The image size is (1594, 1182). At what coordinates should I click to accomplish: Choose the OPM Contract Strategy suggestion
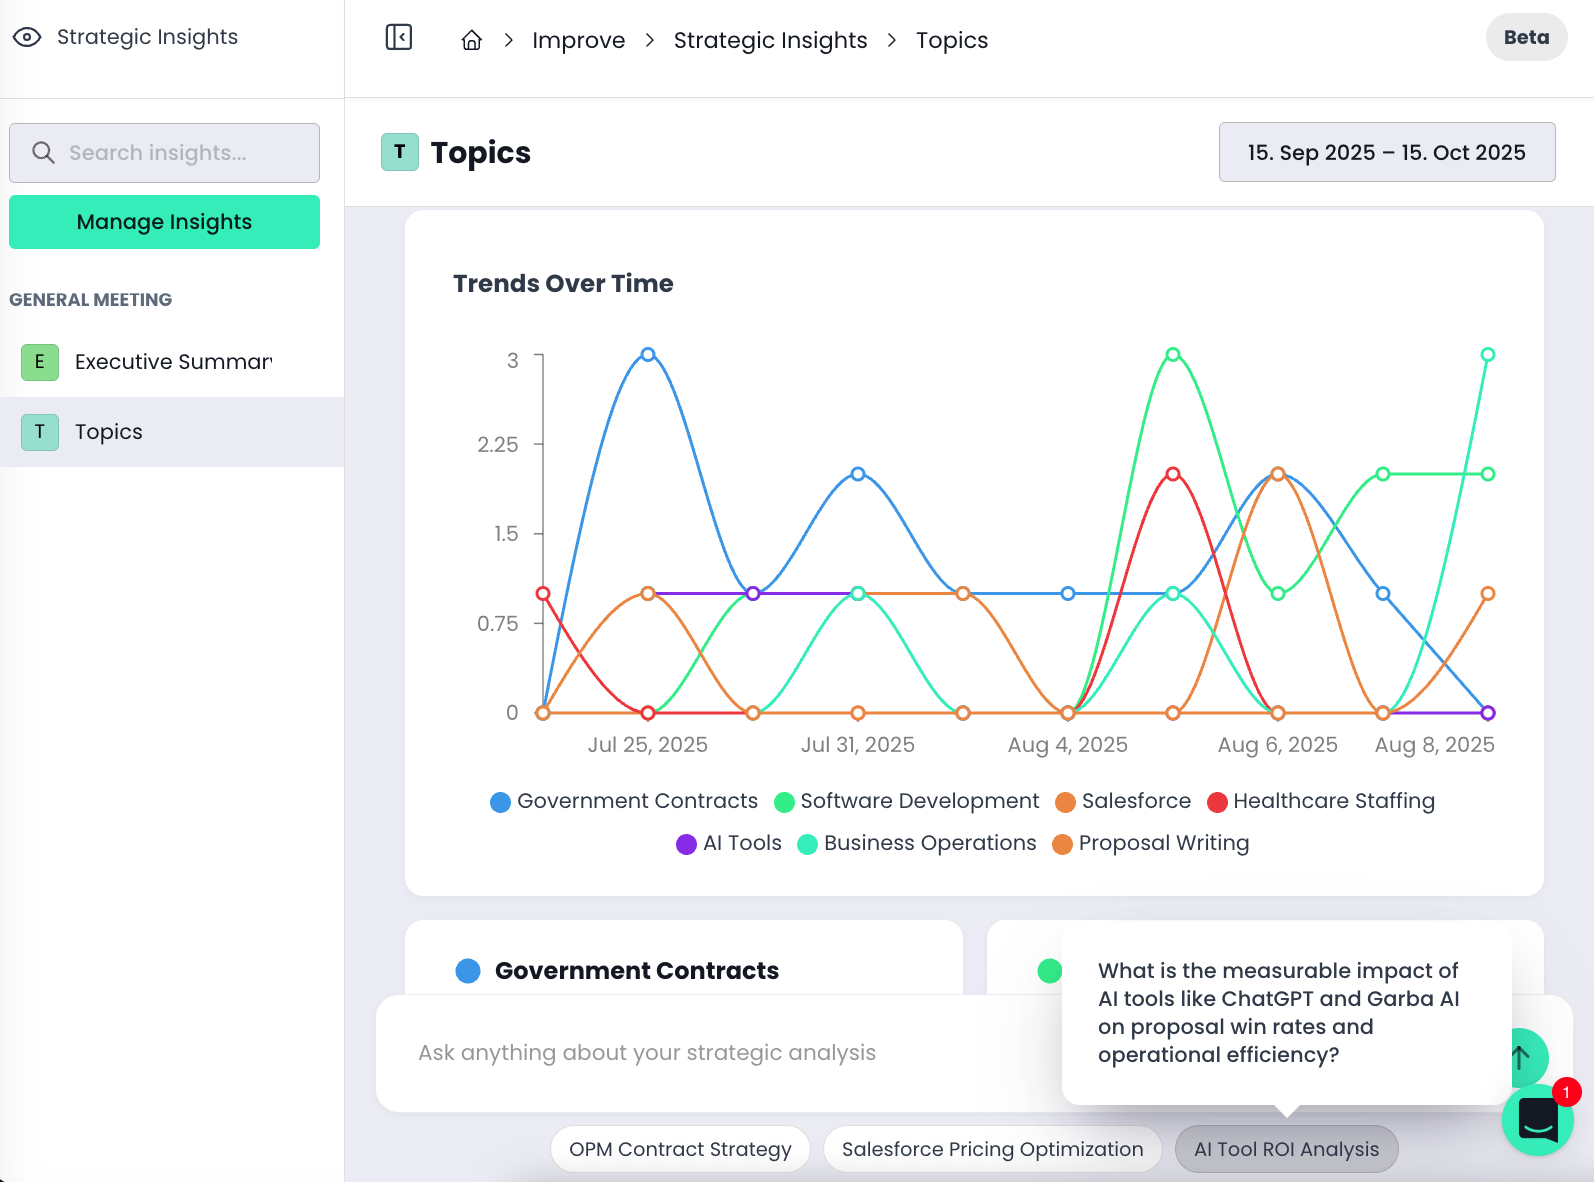click(x=680, y=1149)
